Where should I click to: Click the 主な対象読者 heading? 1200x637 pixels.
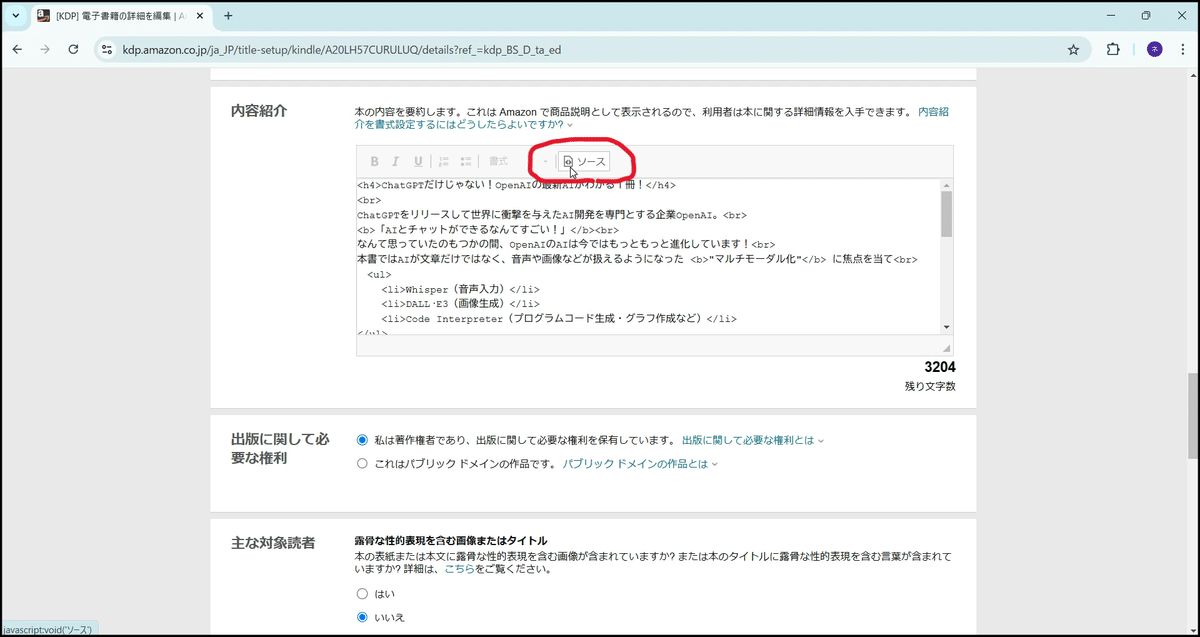[x=273, y=542]
